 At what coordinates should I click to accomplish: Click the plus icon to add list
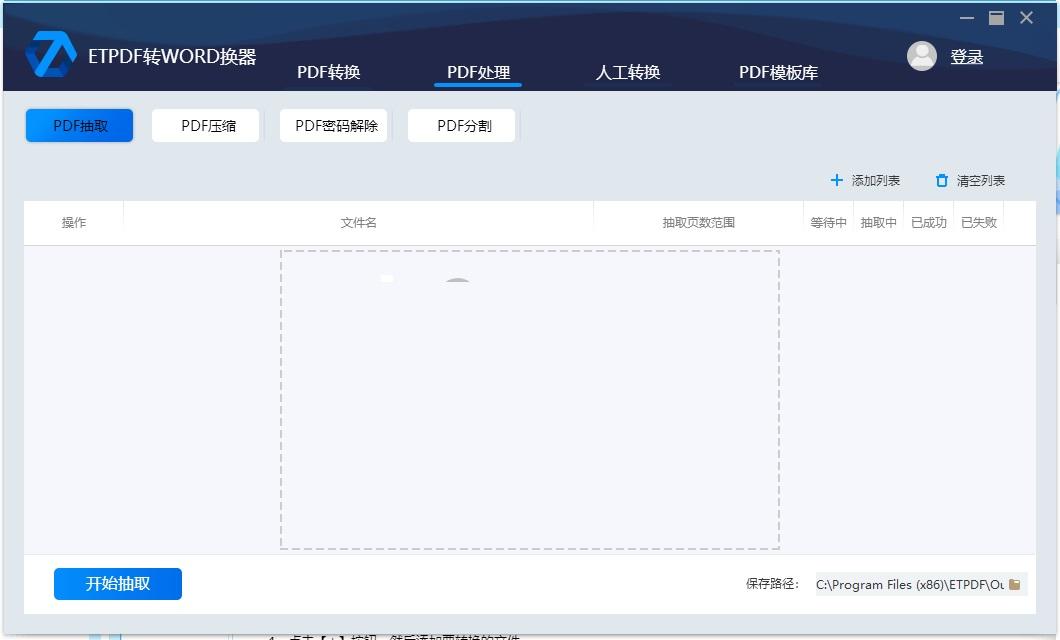[x=837, y=181]
